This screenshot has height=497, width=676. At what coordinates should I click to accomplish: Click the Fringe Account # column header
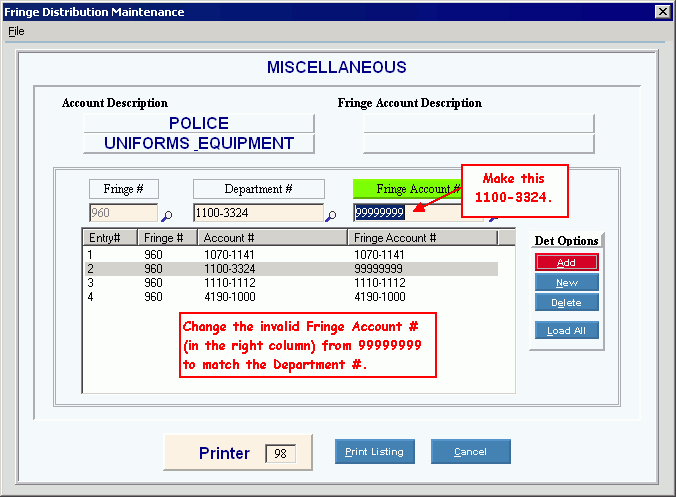[x=422, y=238]
